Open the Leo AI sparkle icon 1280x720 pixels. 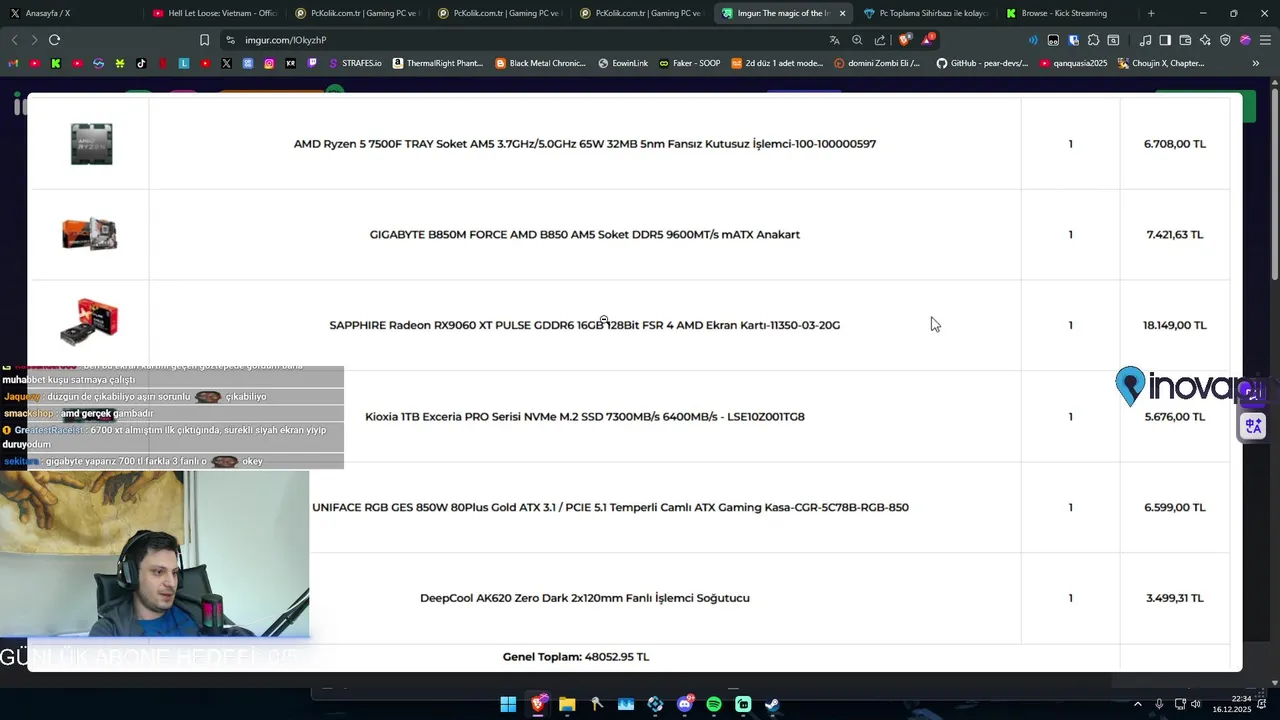coord(1205,40)
